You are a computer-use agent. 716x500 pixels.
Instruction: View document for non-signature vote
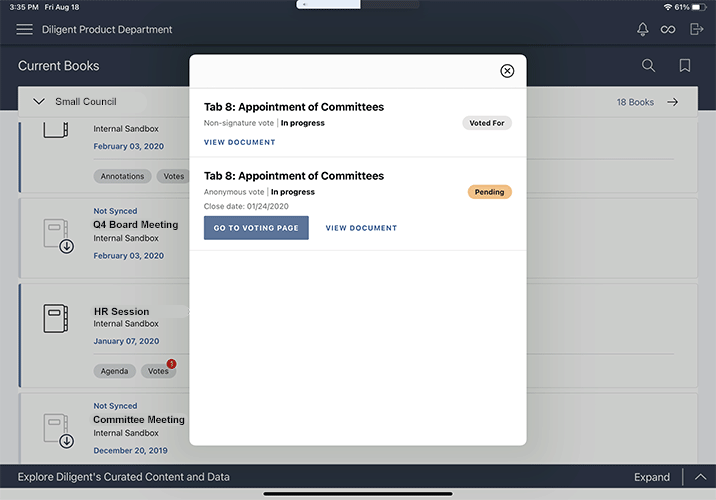coord(239,143)
